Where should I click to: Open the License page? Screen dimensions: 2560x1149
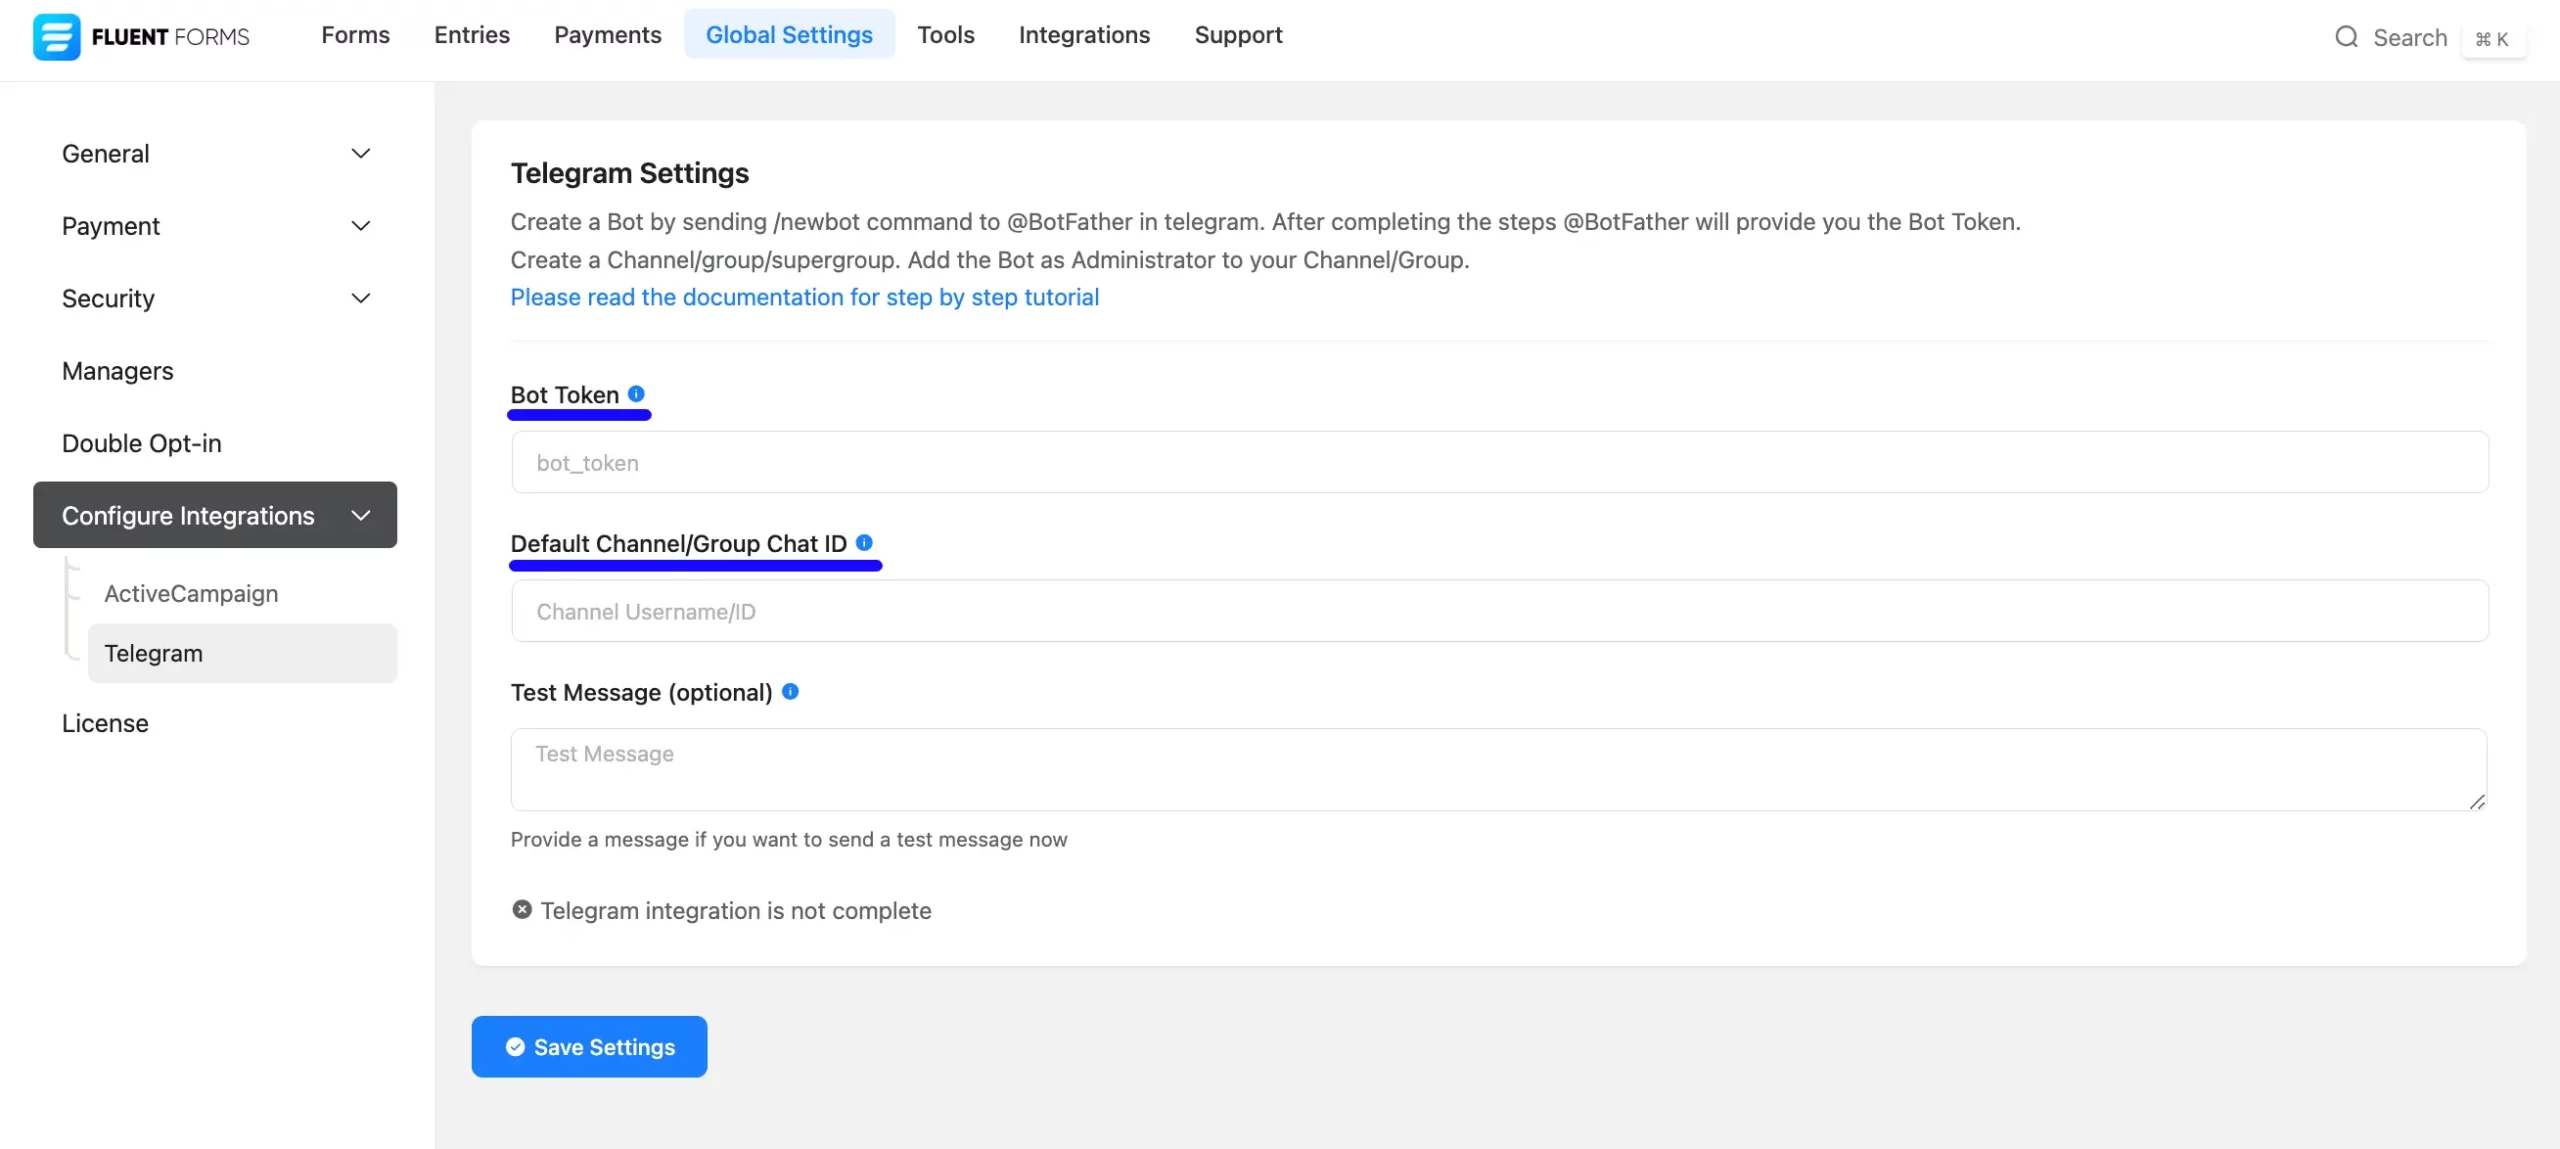pyautogui.click(x=105, y=723)
